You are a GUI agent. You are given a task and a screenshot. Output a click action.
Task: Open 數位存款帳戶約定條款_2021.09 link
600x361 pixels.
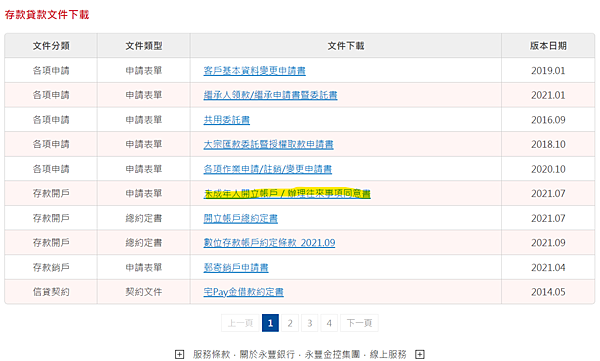tap(269, 243)
